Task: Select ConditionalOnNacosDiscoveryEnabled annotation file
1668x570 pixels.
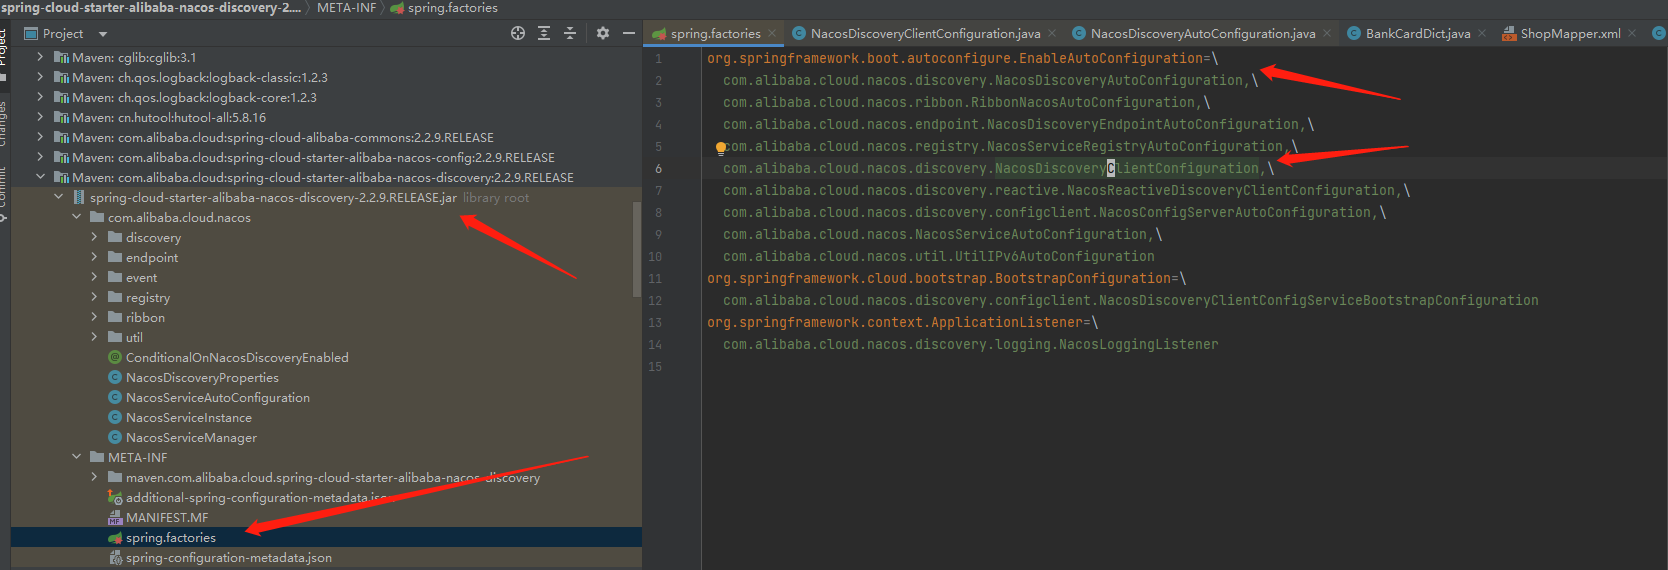Action: (237, 357)
